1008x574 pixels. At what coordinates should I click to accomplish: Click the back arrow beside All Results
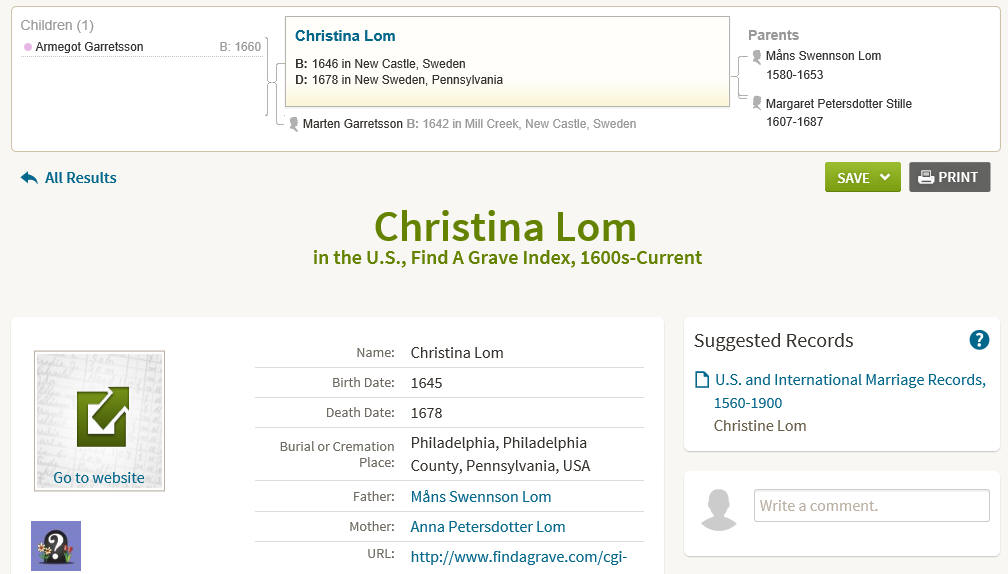pos(29,177)
